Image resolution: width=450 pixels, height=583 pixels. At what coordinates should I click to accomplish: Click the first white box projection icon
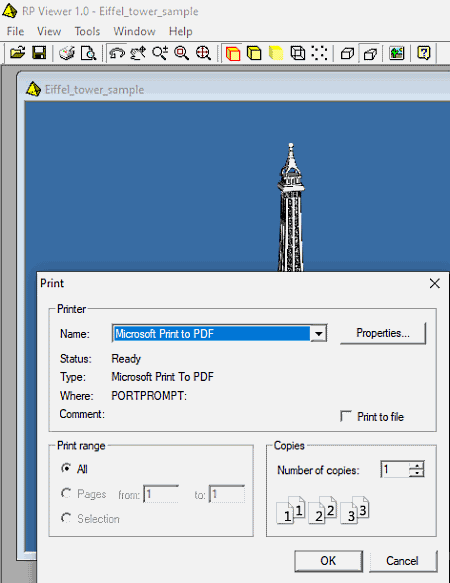(x=347, y=53)
